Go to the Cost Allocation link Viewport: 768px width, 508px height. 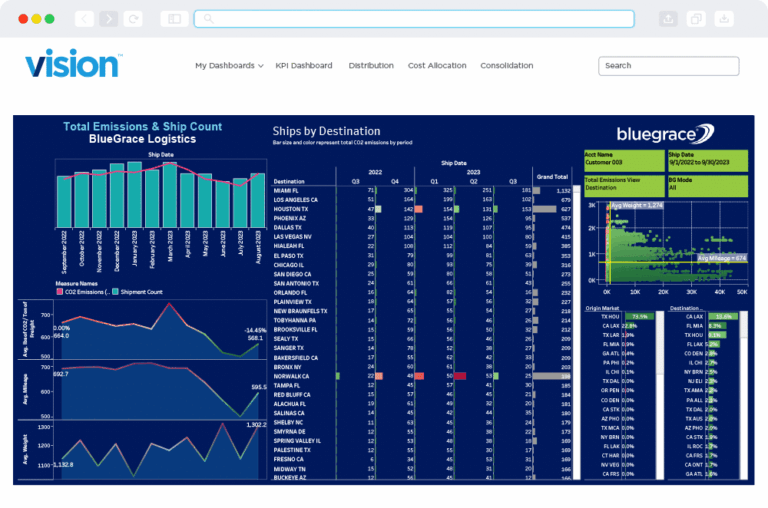(x=437, y=66)
